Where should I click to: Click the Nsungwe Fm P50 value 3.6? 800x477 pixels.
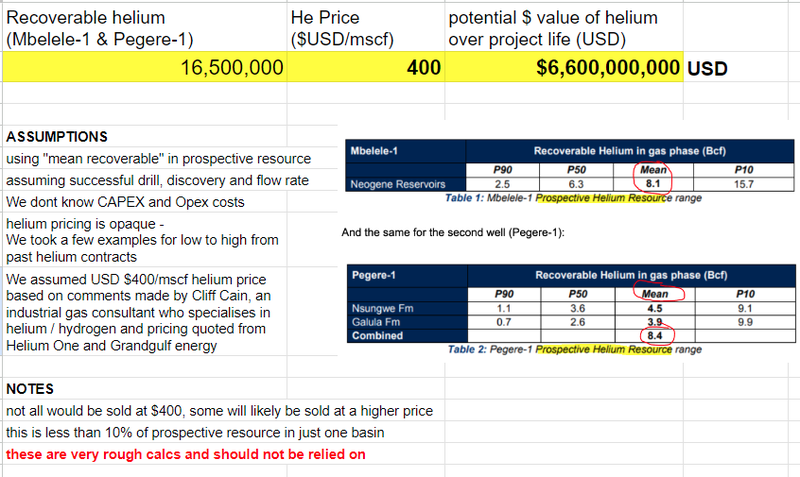[578, 308]
